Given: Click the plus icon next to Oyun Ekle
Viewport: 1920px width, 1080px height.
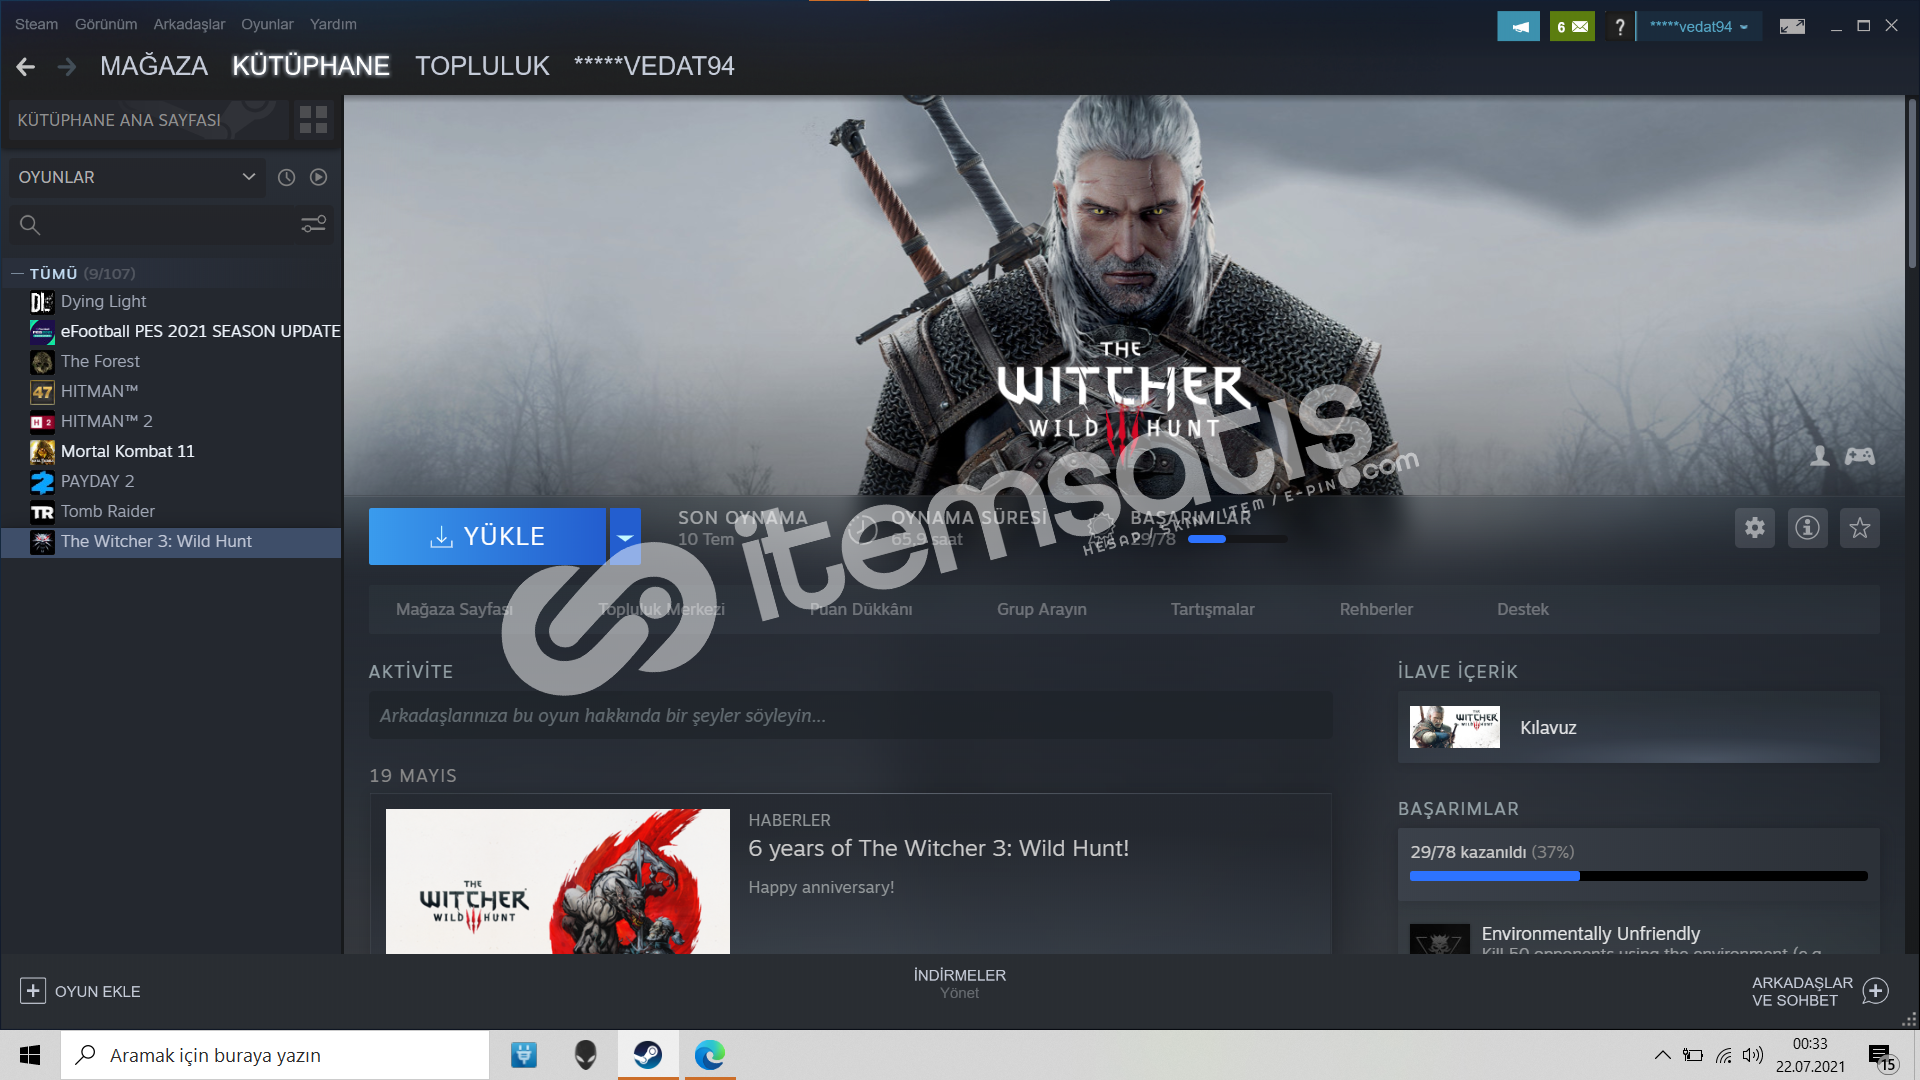Looking at the screenshot, I should tap(32, 991).
